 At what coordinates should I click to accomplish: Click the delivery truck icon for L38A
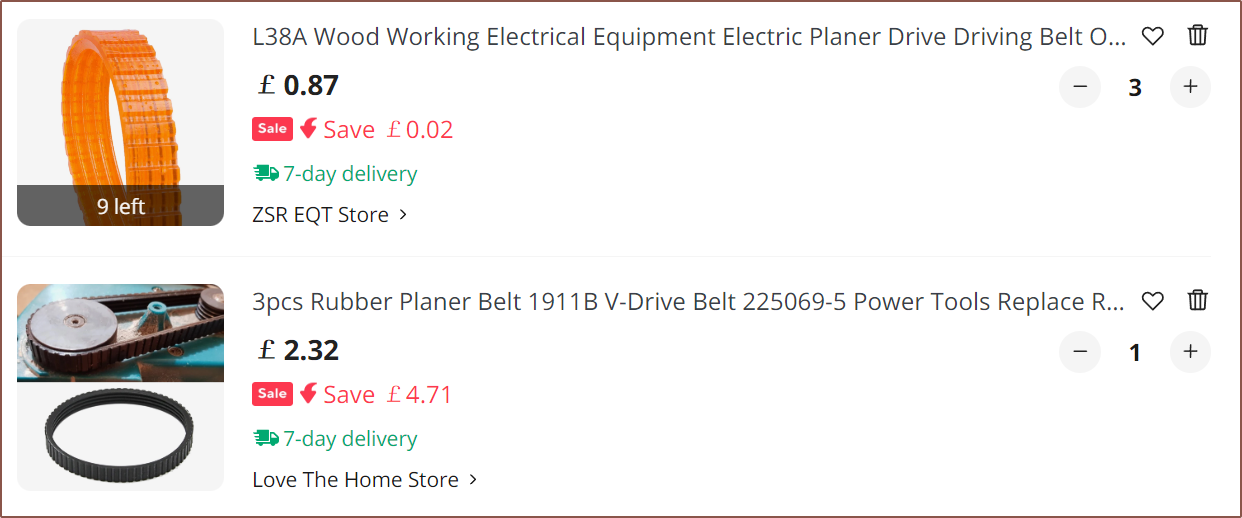(x=266, y=174)
